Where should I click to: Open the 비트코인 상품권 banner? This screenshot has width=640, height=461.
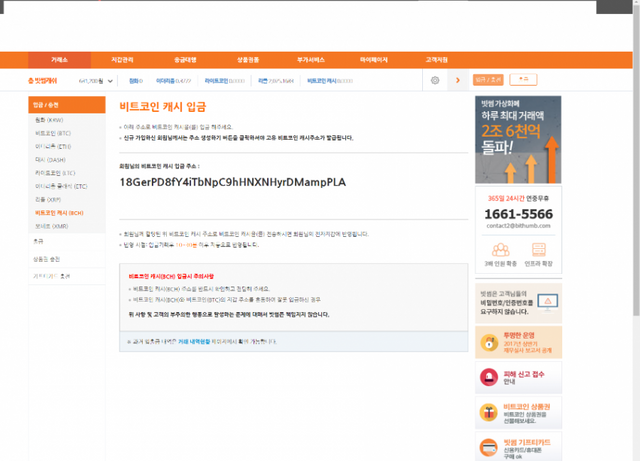(x=518, y=412)
